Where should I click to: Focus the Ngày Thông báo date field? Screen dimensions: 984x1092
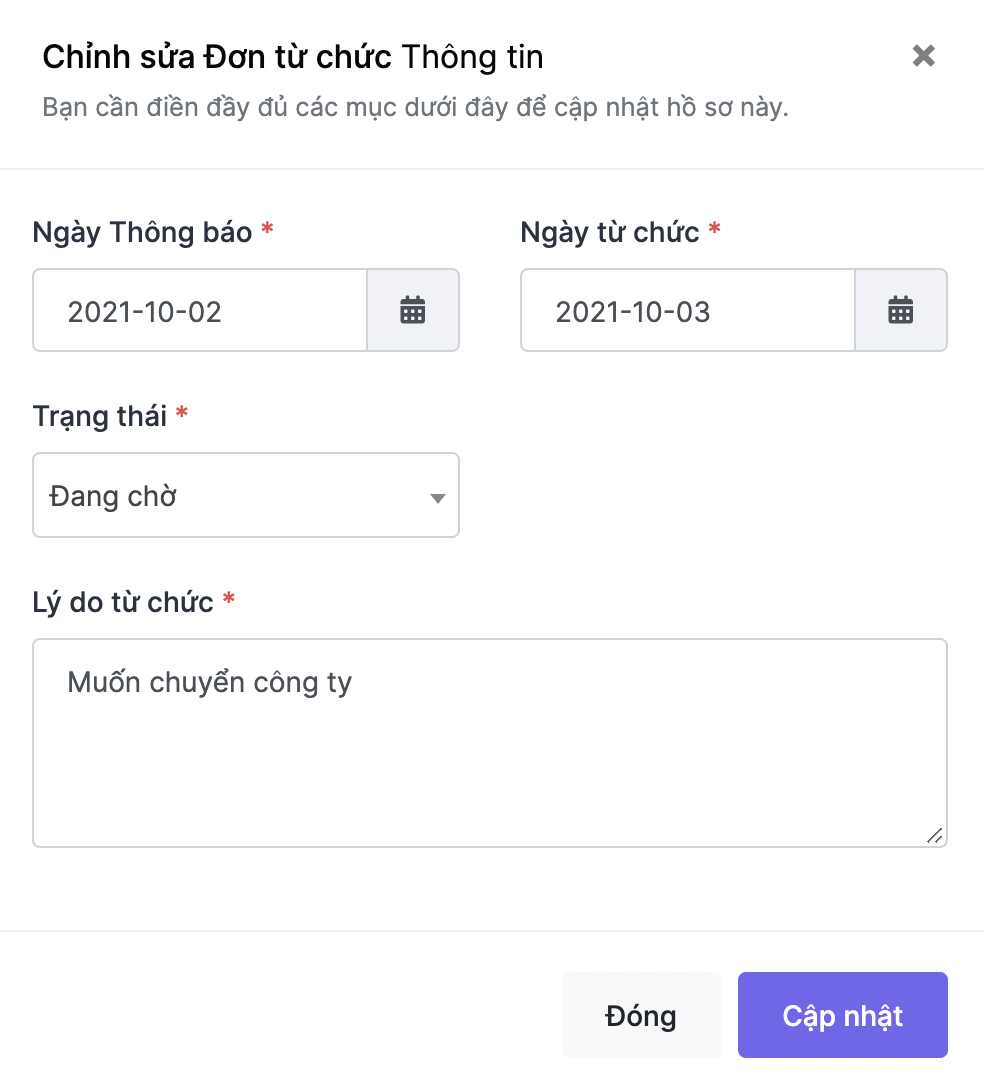200,310
